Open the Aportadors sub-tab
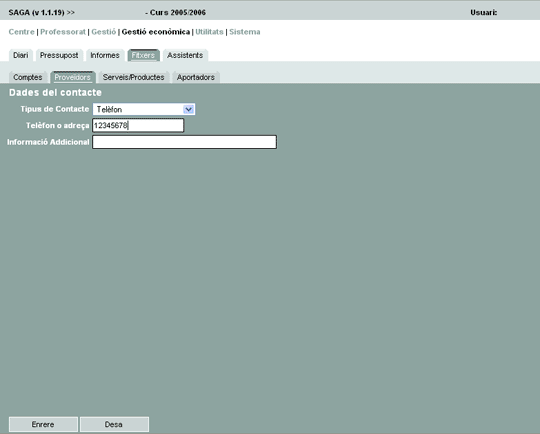The width and height of the screenshot is (540, 434). coord(196,78)
